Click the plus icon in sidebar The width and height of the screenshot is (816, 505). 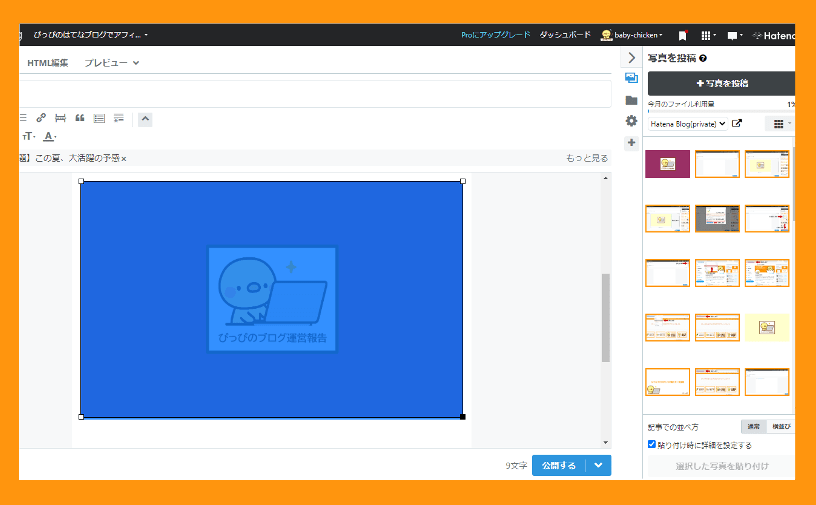tap(631, 143)
